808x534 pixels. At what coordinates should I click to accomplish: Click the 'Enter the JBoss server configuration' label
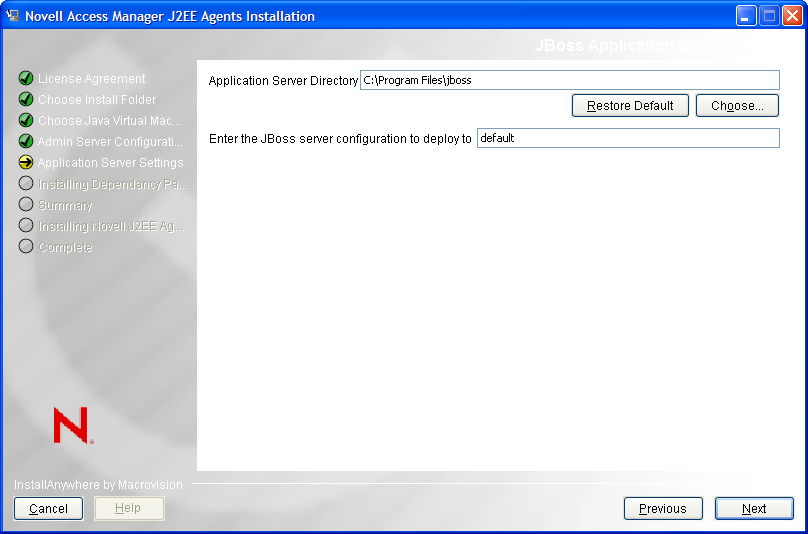pyautogui.click(x=340, y=139)
